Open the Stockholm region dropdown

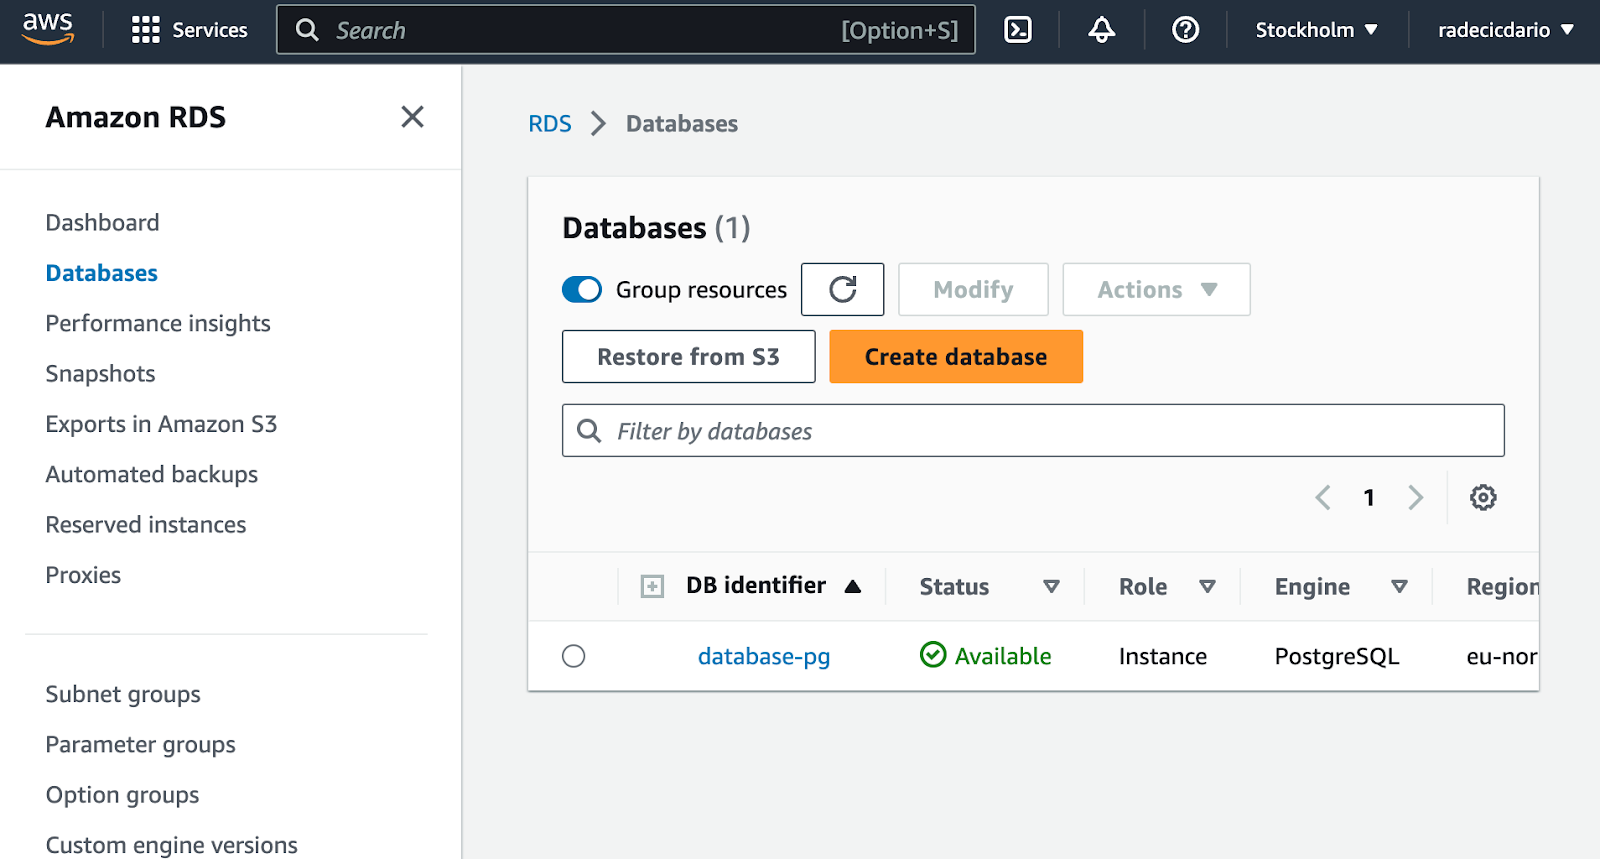tap(1316, 30)
